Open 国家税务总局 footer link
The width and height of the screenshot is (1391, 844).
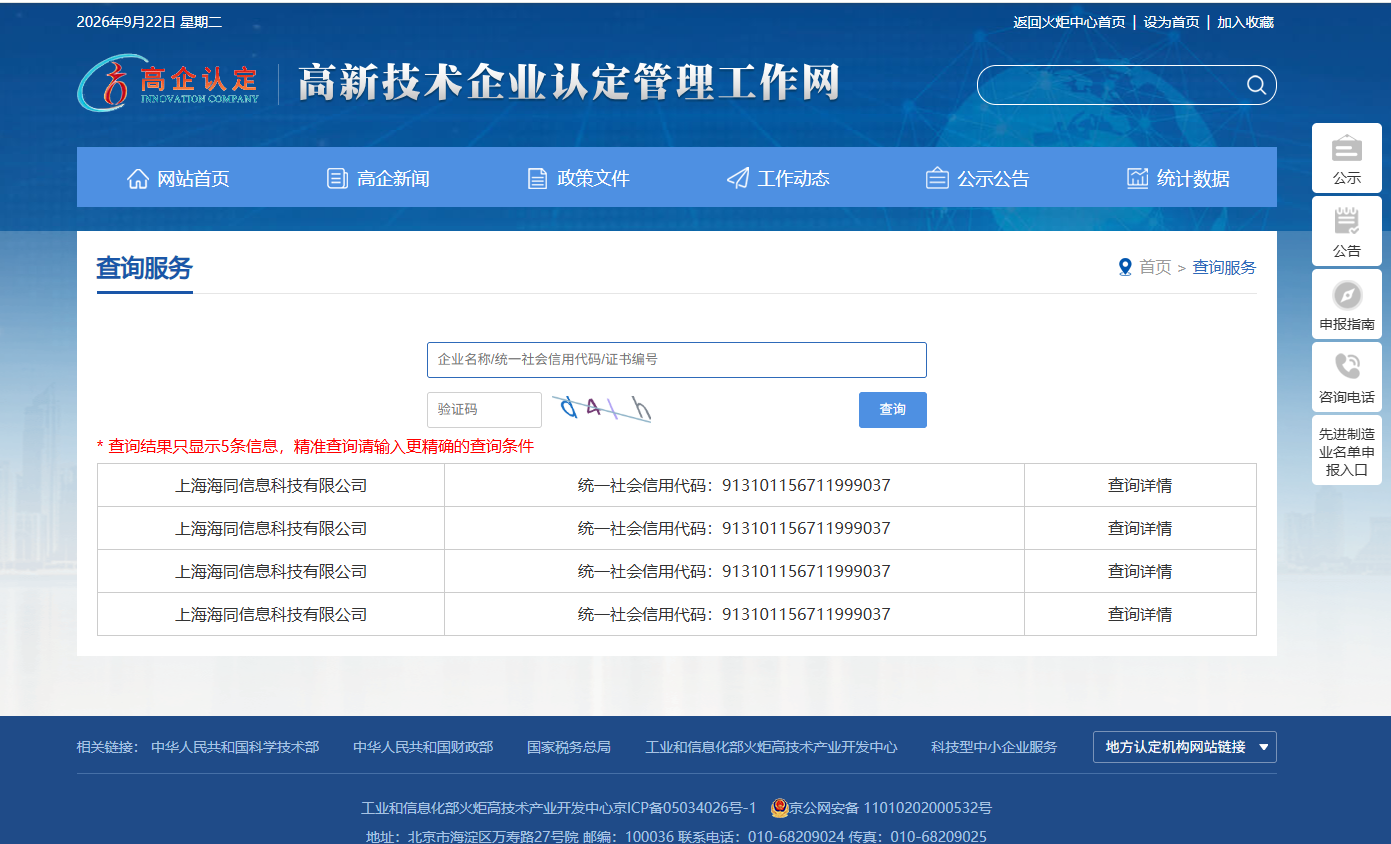click(x=569, y=747)
